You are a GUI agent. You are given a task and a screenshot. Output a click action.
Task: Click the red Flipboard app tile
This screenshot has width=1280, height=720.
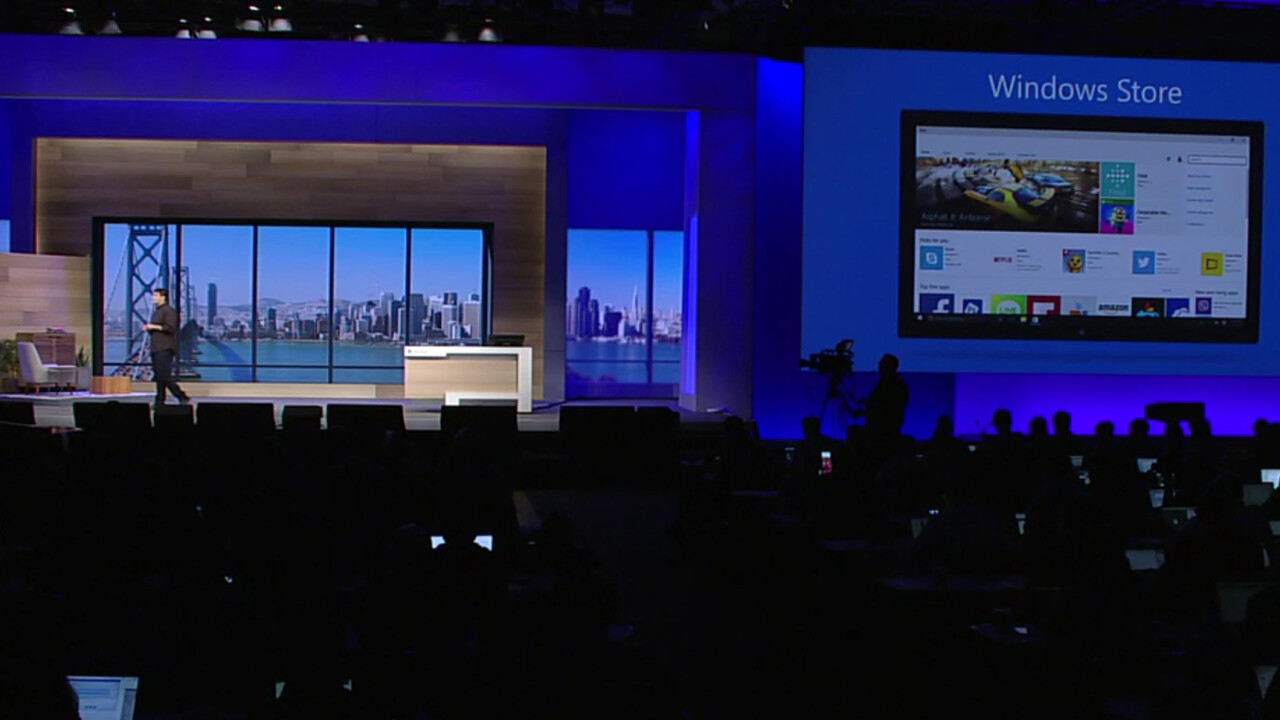1043,306
